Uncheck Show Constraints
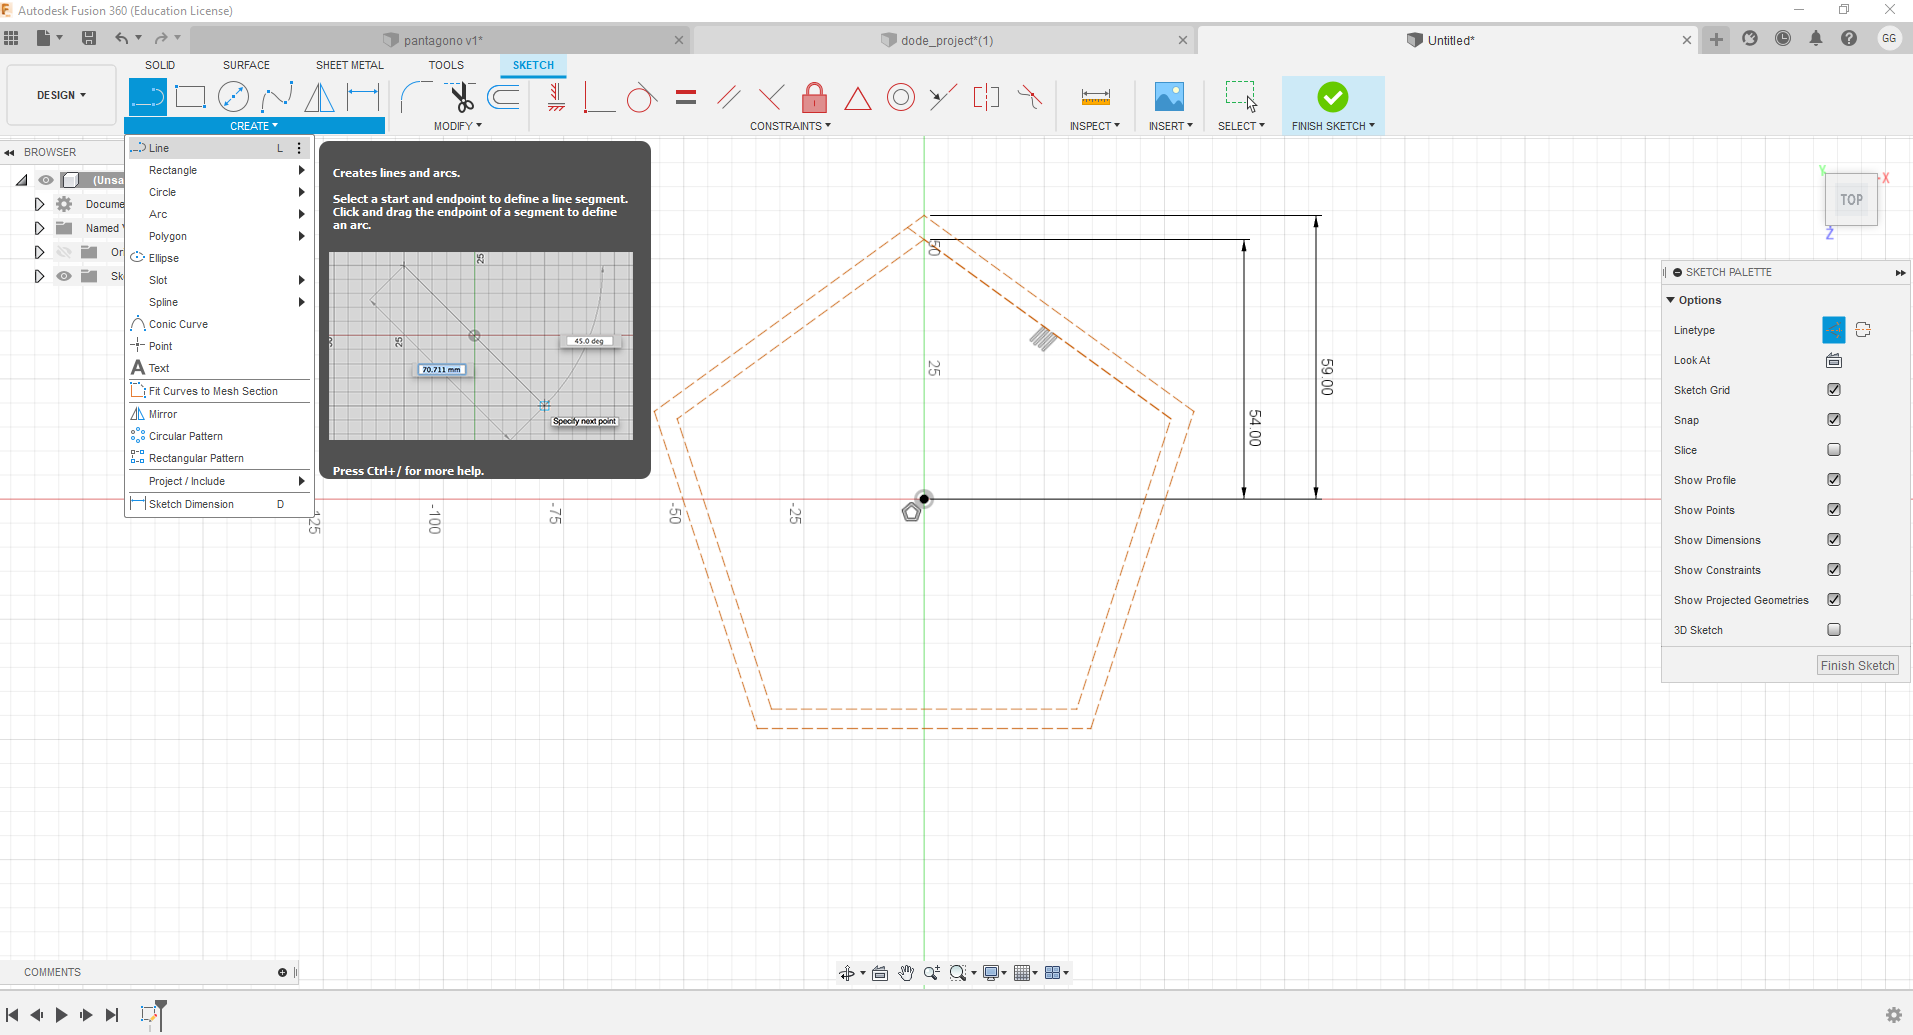Screen dimensions: 1913x1035 coord(1834,570)
